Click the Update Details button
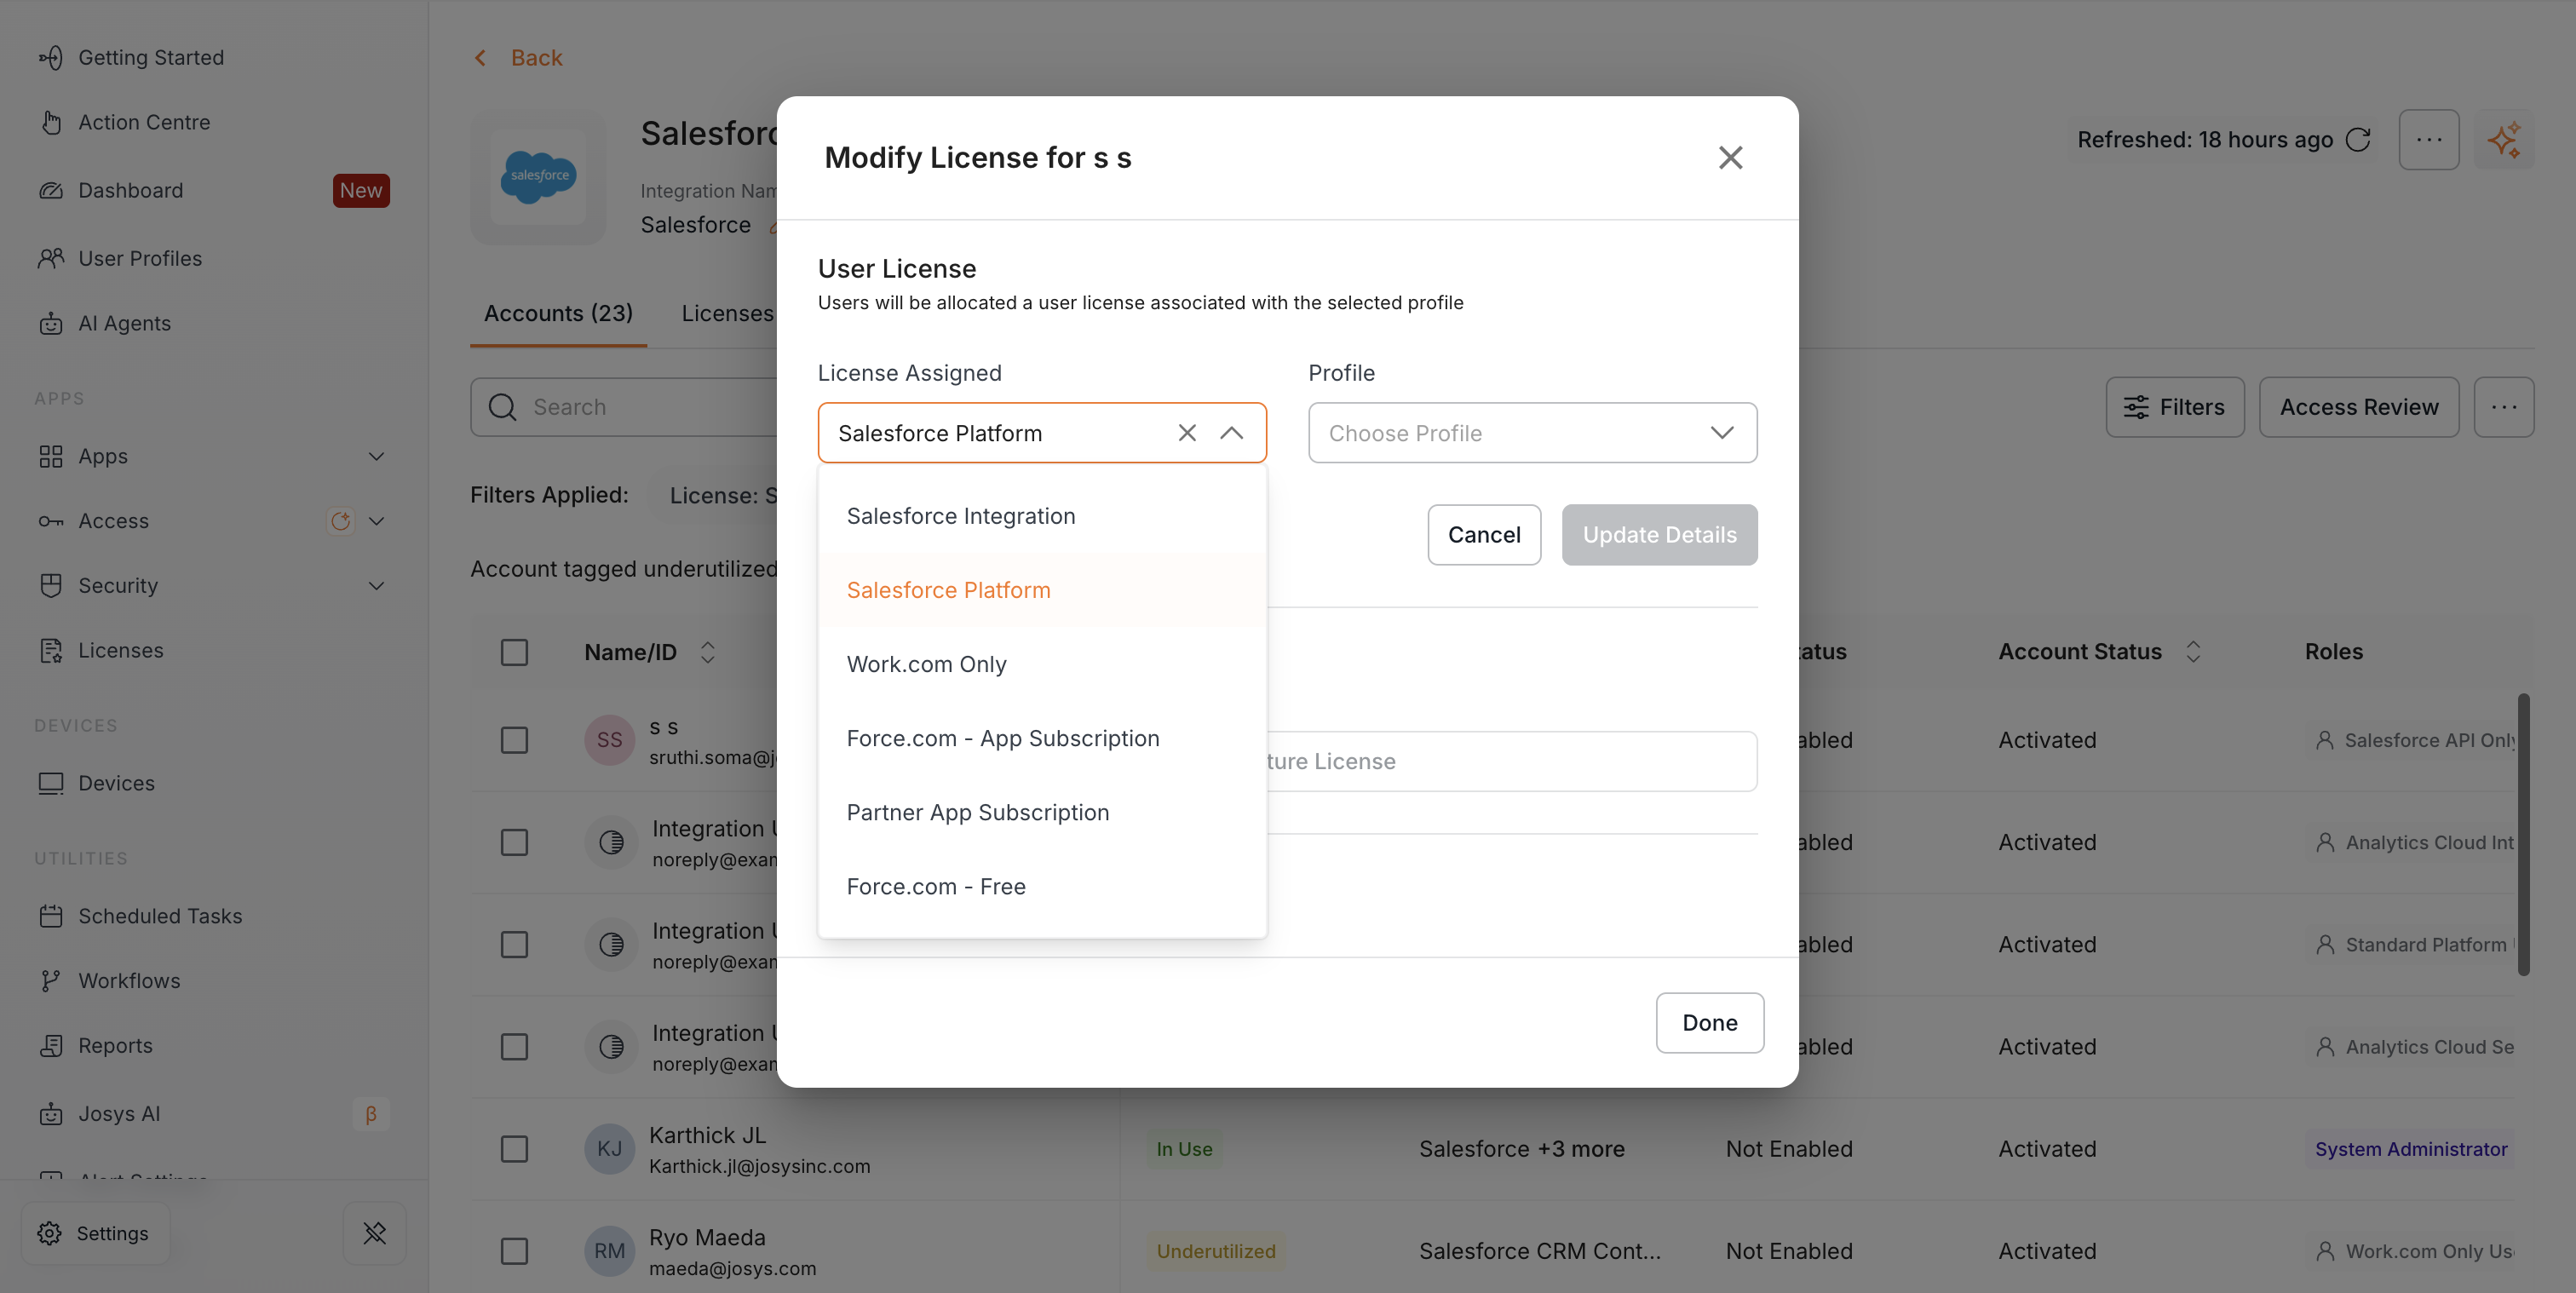This screenshot has width=2576, height=1293. pyautogui.click(x=1659, y=535)
